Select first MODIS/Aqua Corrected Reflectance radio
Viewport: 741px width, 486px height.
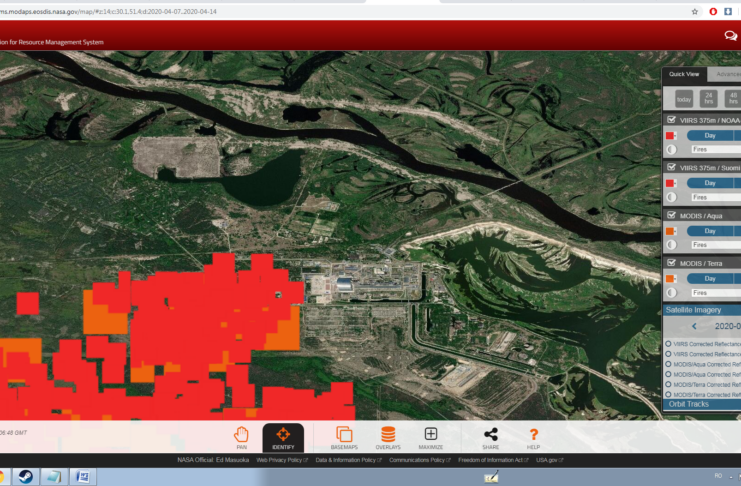coord(668,364)
